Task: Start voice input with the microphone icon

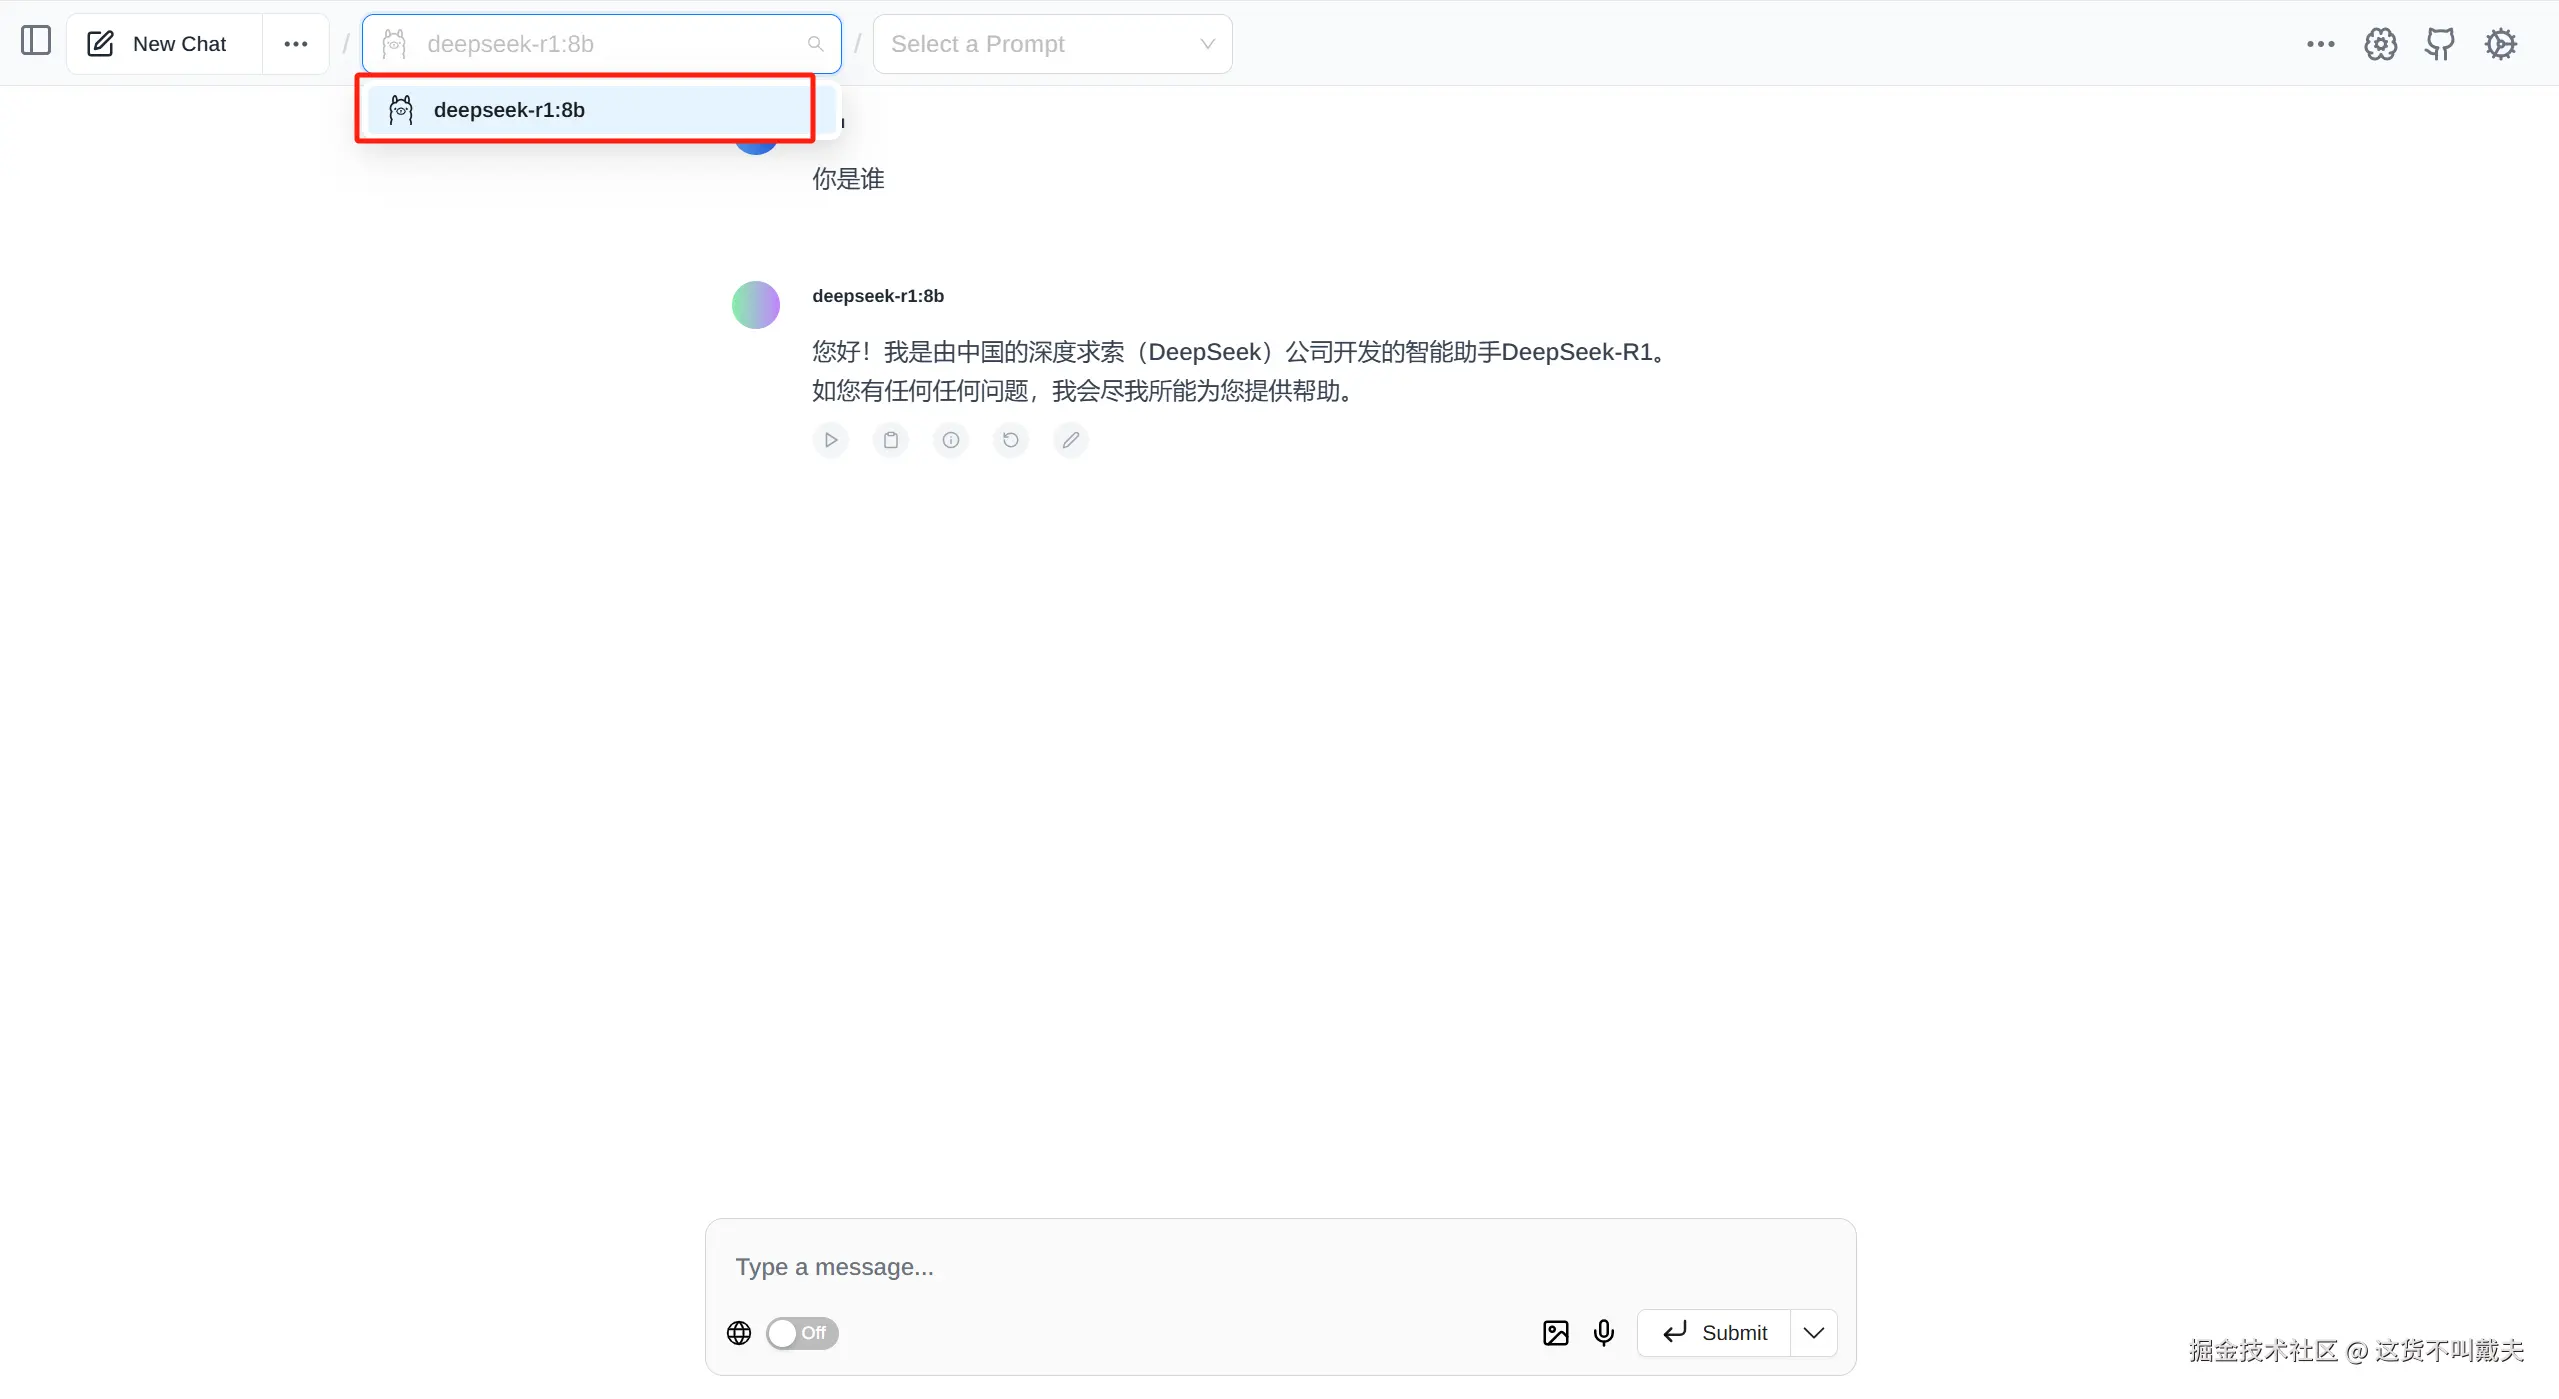Action: (1604, 1333)
